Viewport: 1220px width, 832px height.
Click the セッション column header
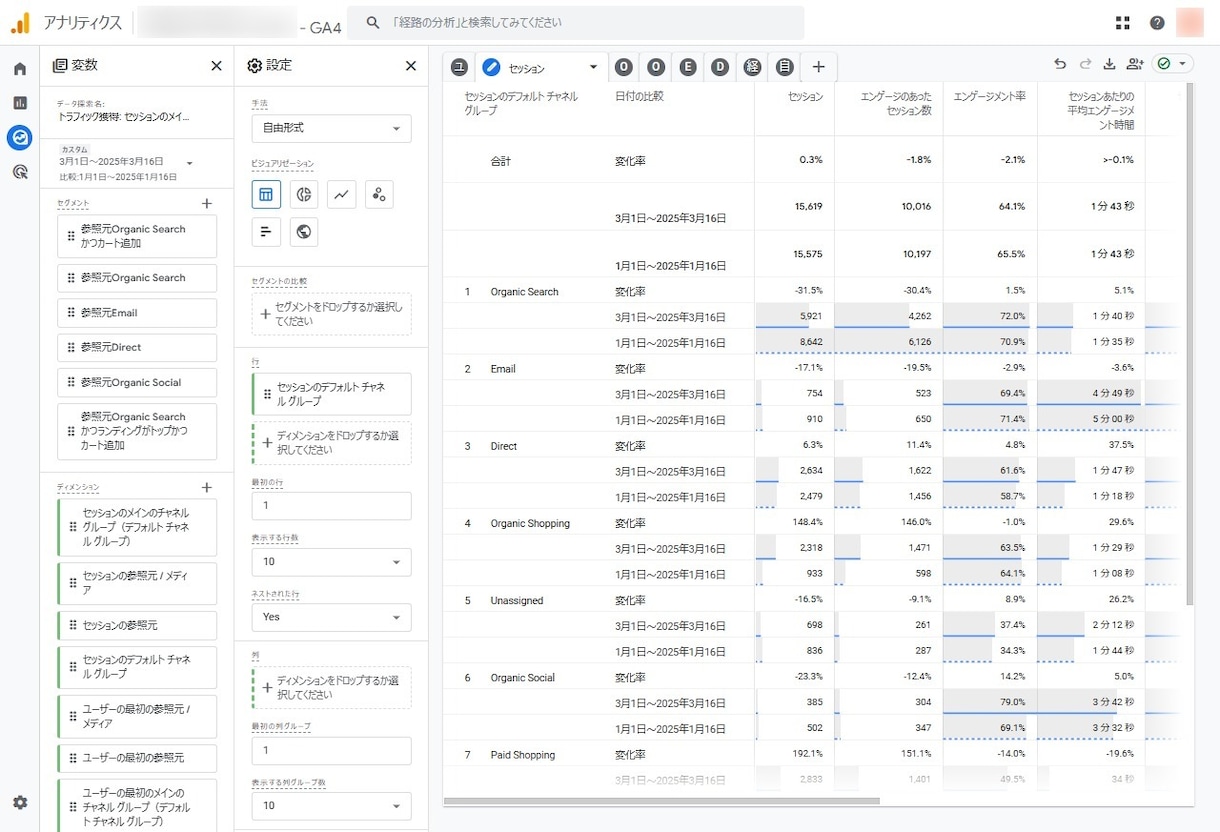coord(805,97)
